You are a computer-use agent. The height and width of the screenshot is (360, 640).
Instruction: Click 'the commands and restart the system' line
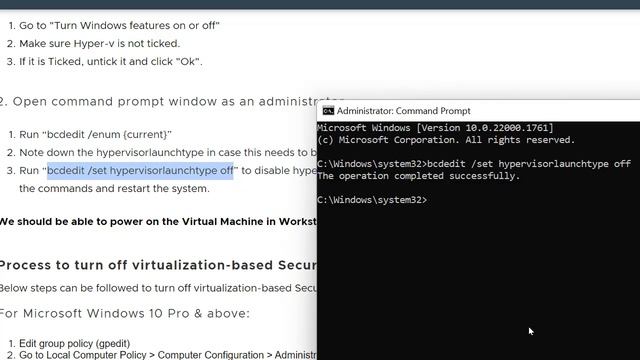click(x=114, y=189)
